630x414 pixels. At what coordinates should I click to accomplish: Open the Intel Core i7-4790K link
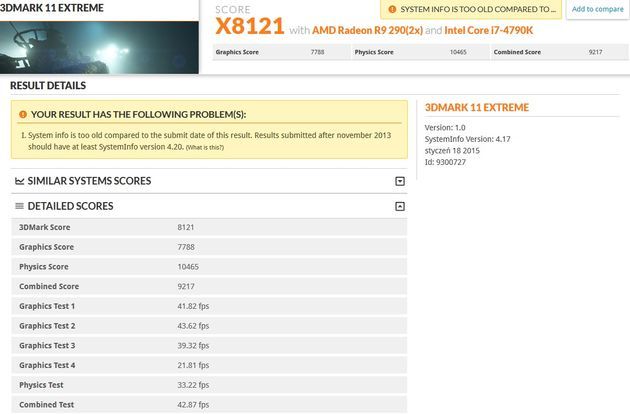click(489, 31)
